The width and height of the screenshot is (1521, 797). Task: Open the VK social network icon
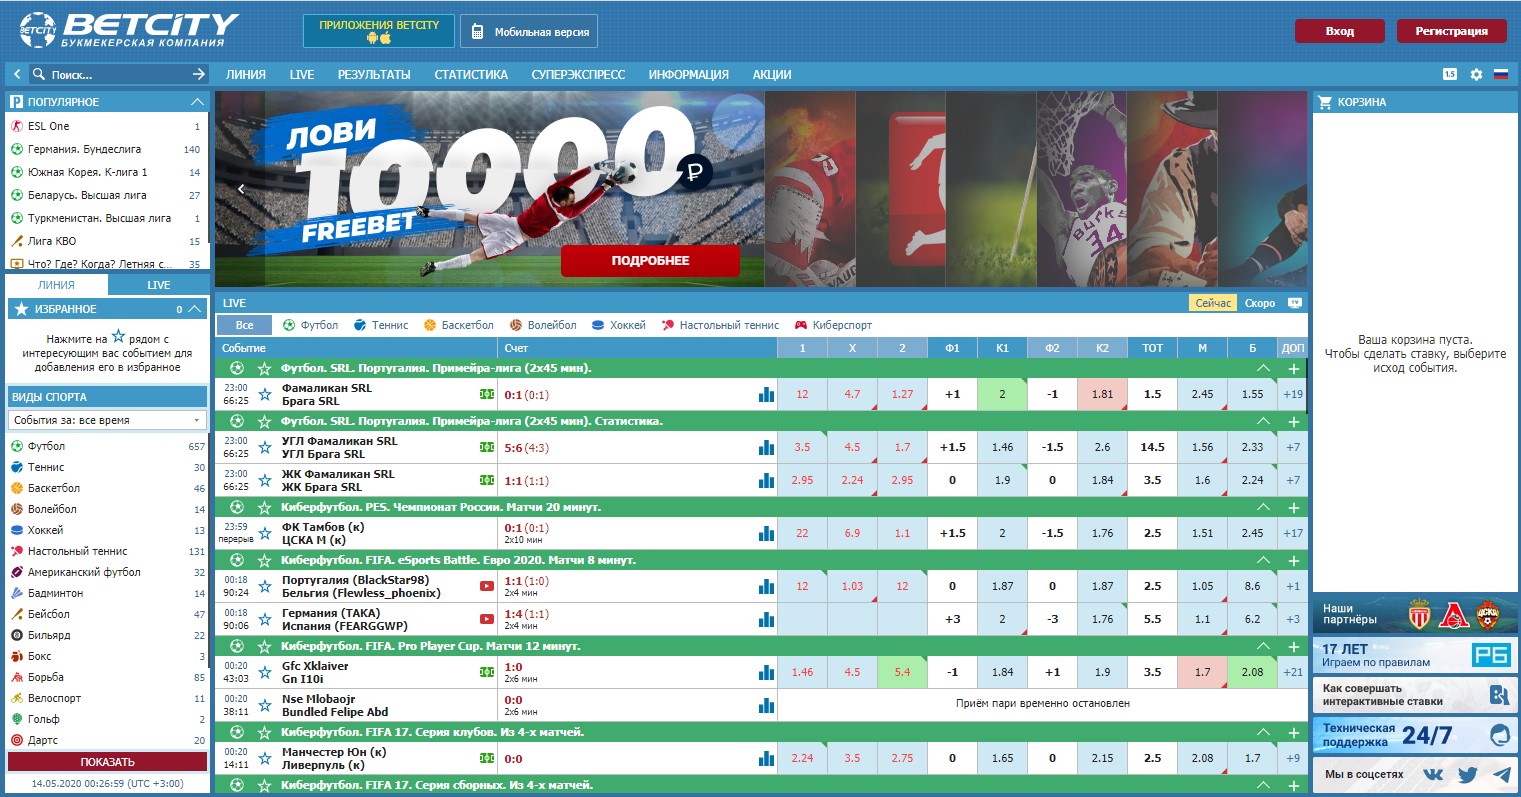pos(1433,774)
